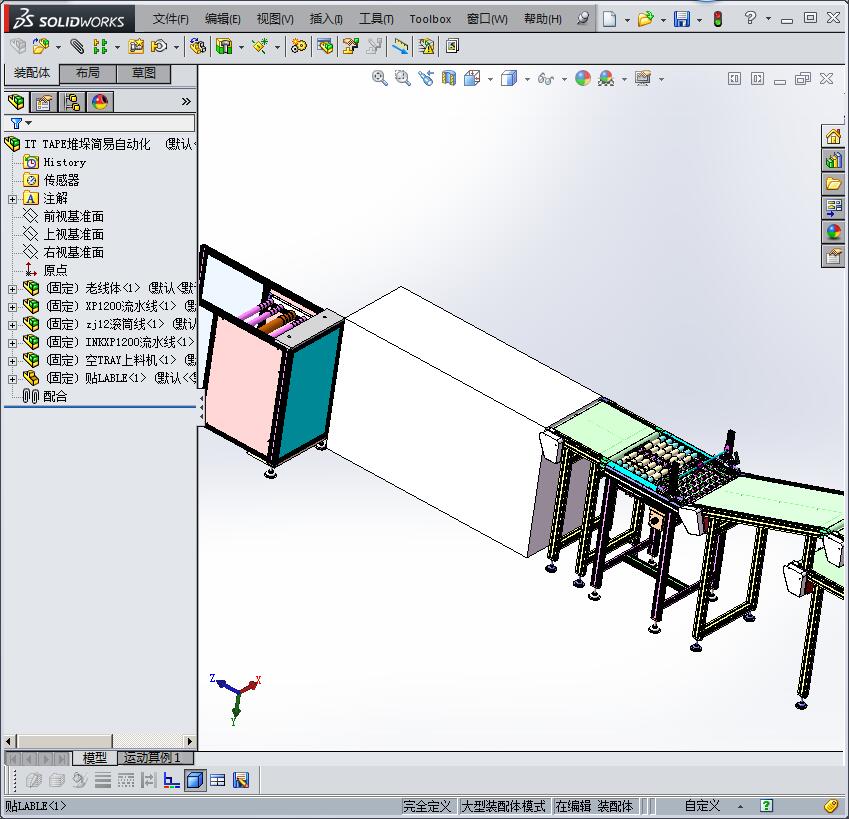This screenshot has width=849, height=819.
Task: Select the 模型 tab
Action: [x=95, y=758]
